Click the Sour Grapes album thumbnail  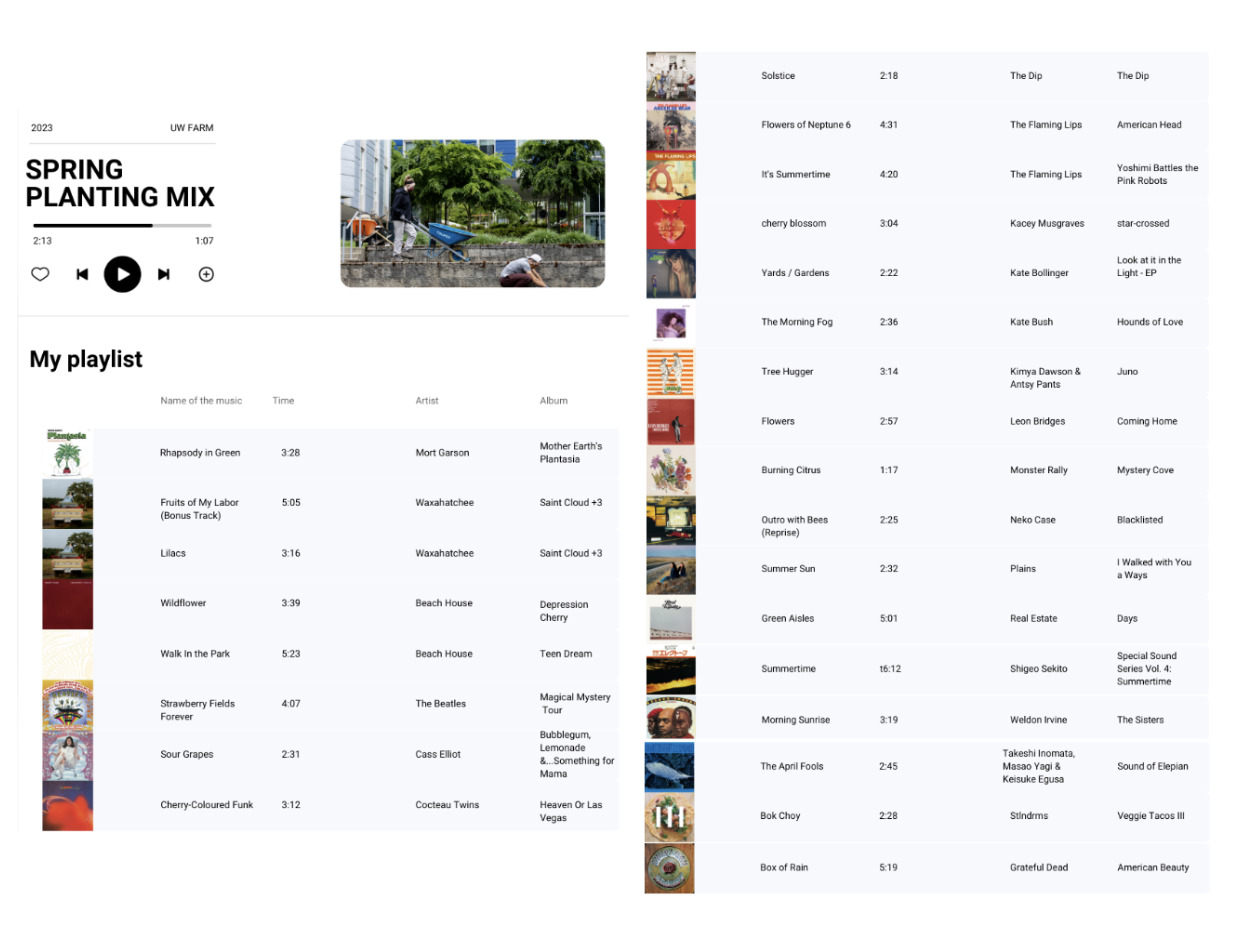point(68,755)
